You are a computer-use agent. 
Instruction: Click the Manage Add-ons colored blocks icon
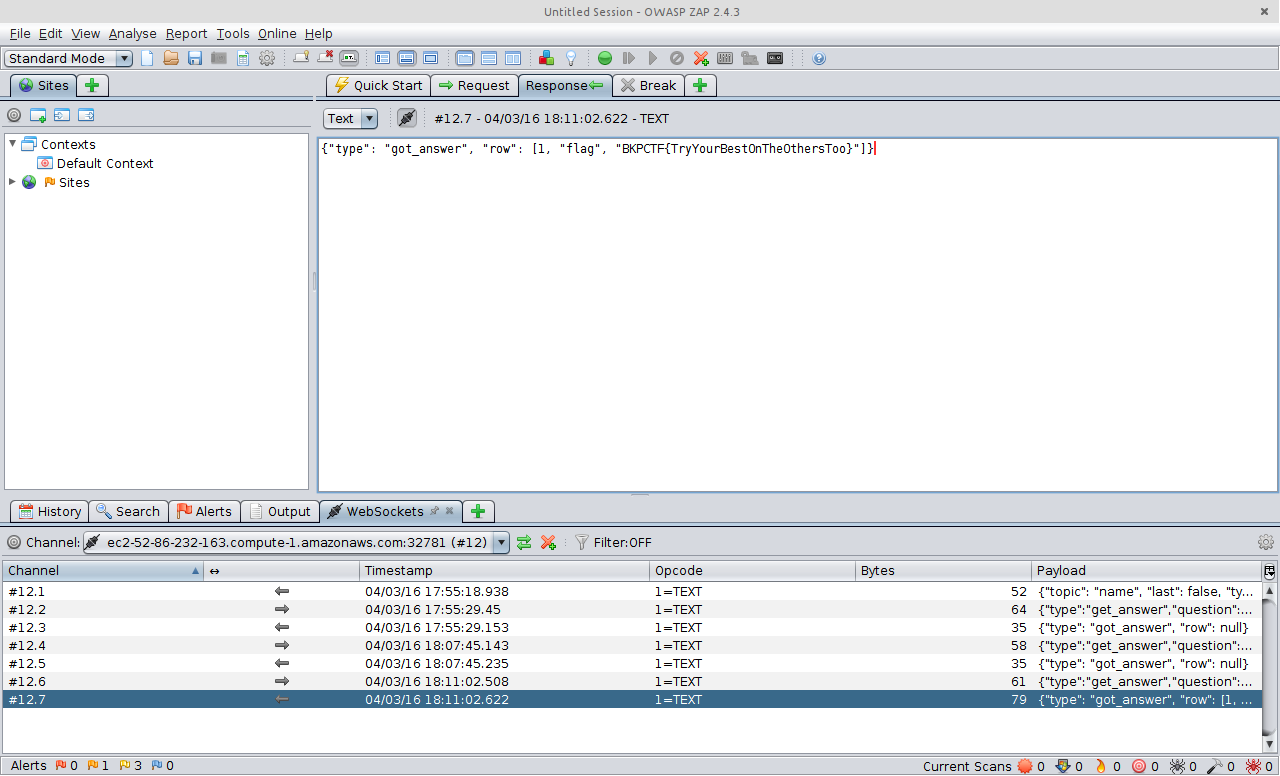coord(546,58)
